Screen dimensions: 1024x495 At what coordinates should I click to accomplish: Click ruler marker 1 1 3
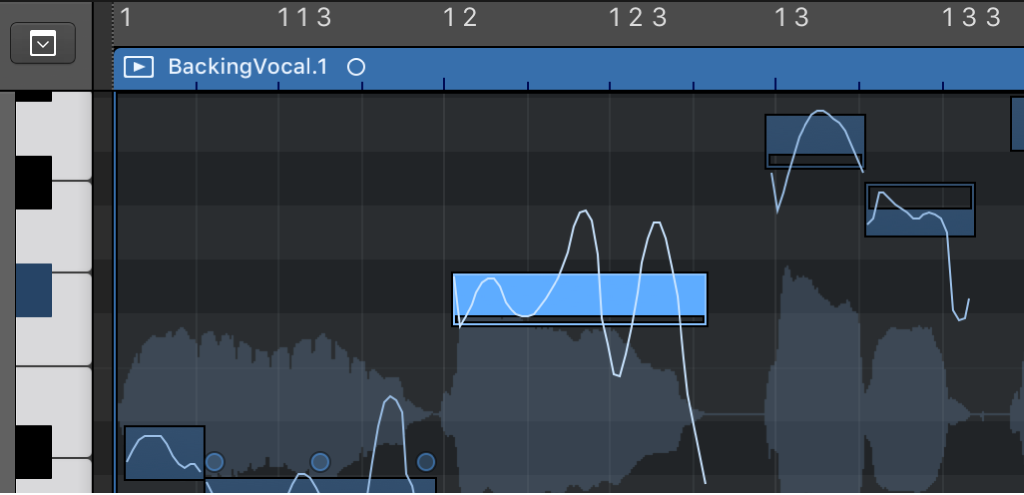coord(303,16)
